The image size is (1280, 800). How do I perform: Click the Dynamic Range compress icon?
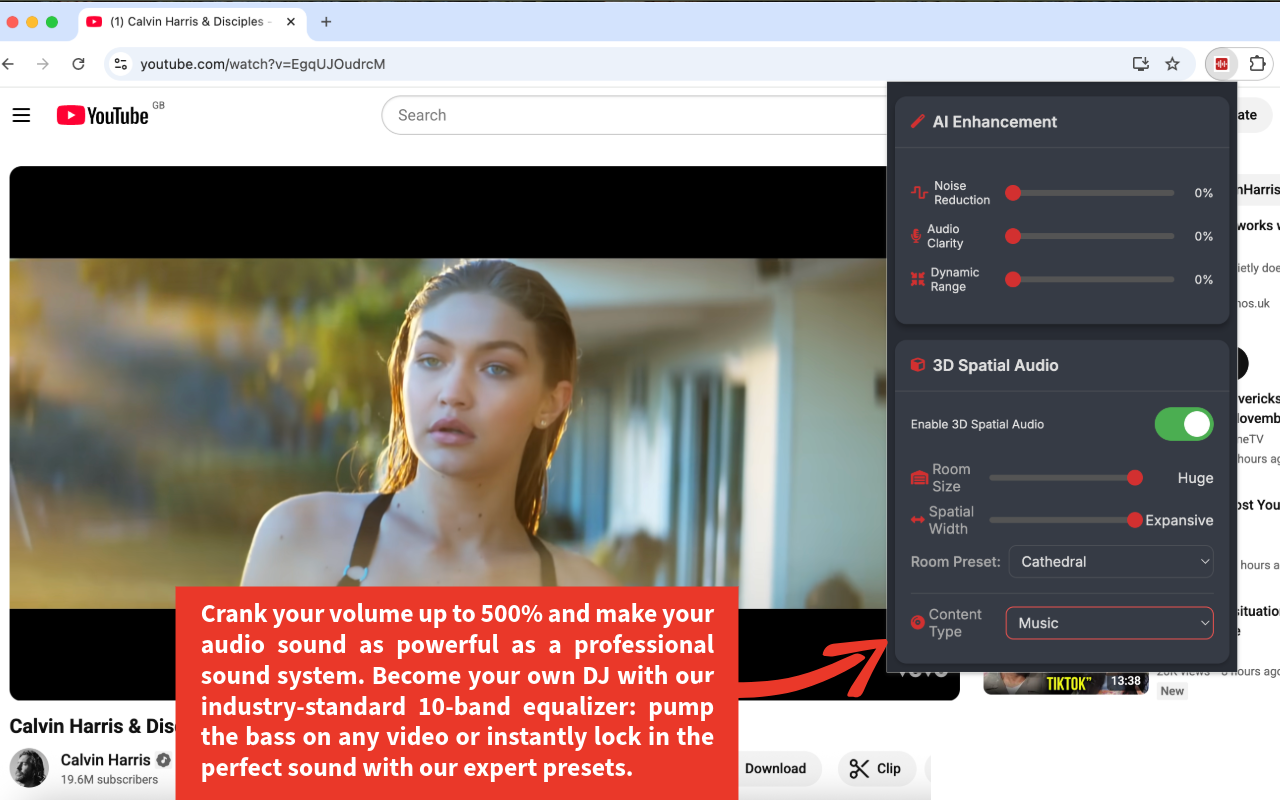click(x=916, y=279)
